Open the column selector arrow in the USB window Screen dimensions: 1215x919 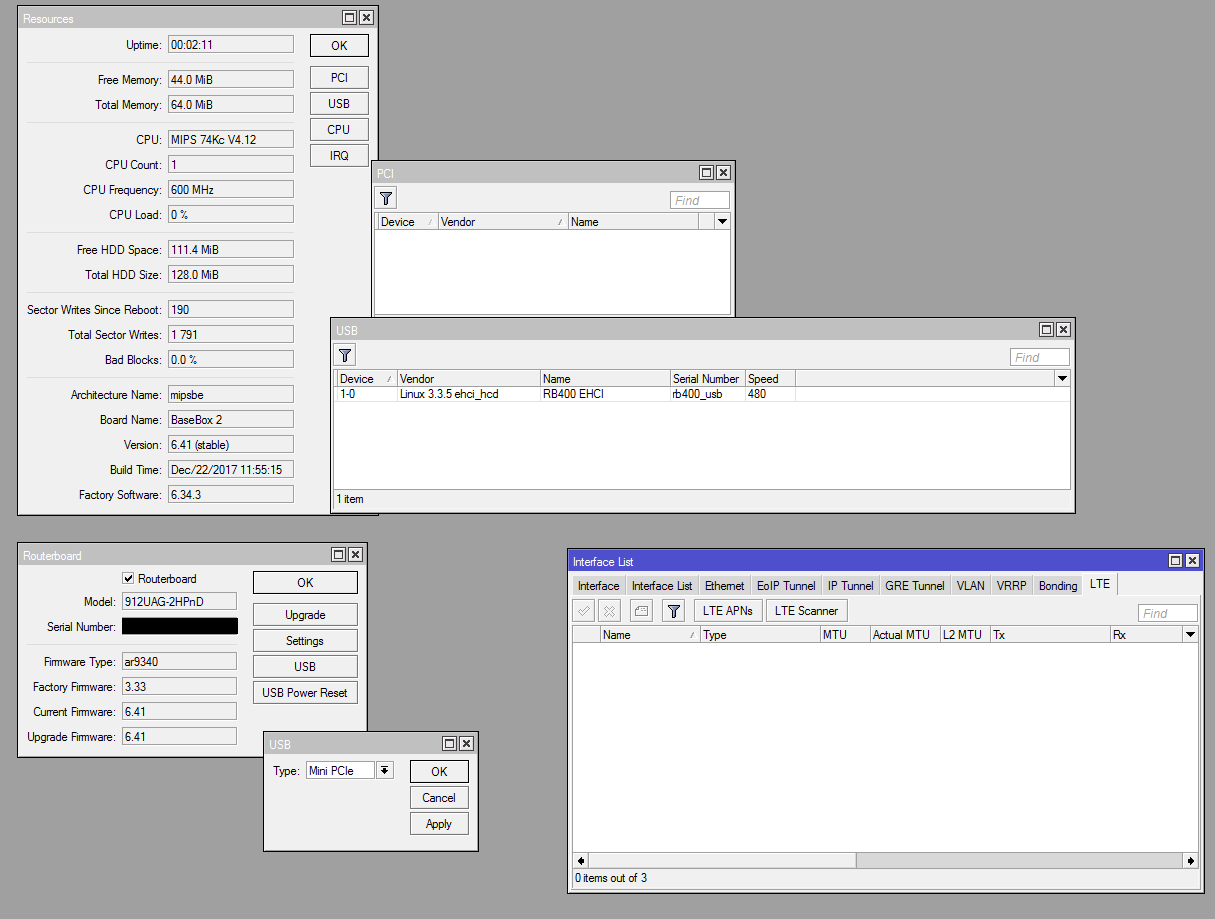1062,378
